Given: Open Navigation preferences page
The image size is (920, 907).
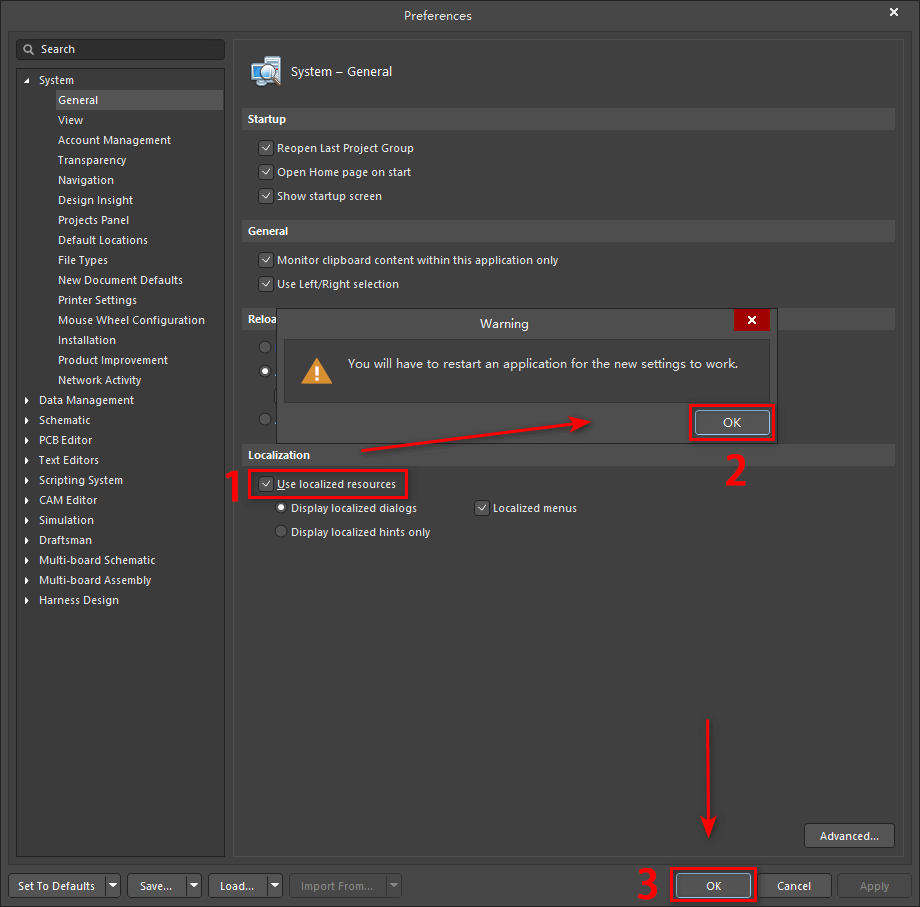Looking at the screenshot, I should [x=86, y=180].
